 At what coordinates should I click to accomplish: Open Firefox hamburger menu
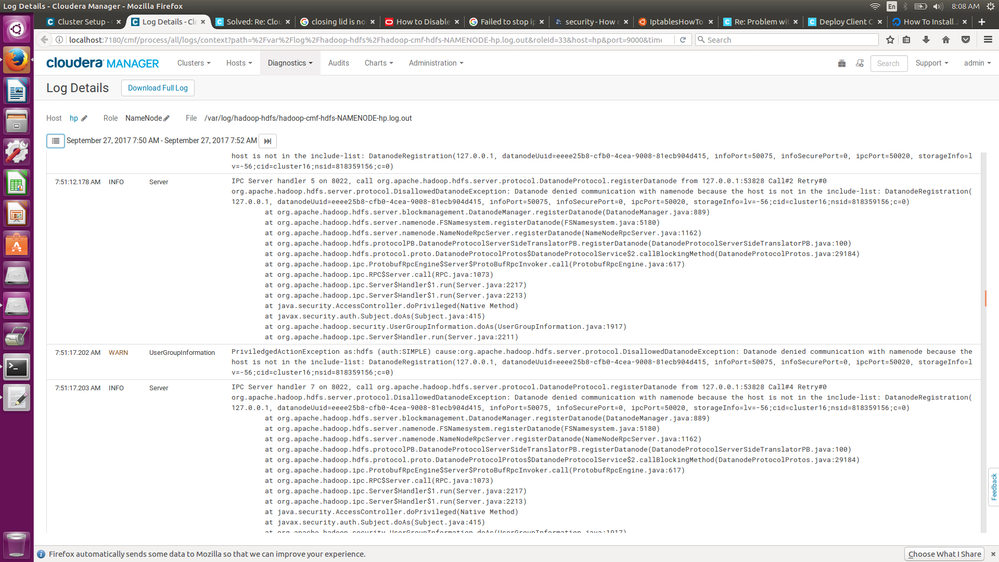pyautogui.click(x=988, y=40)
